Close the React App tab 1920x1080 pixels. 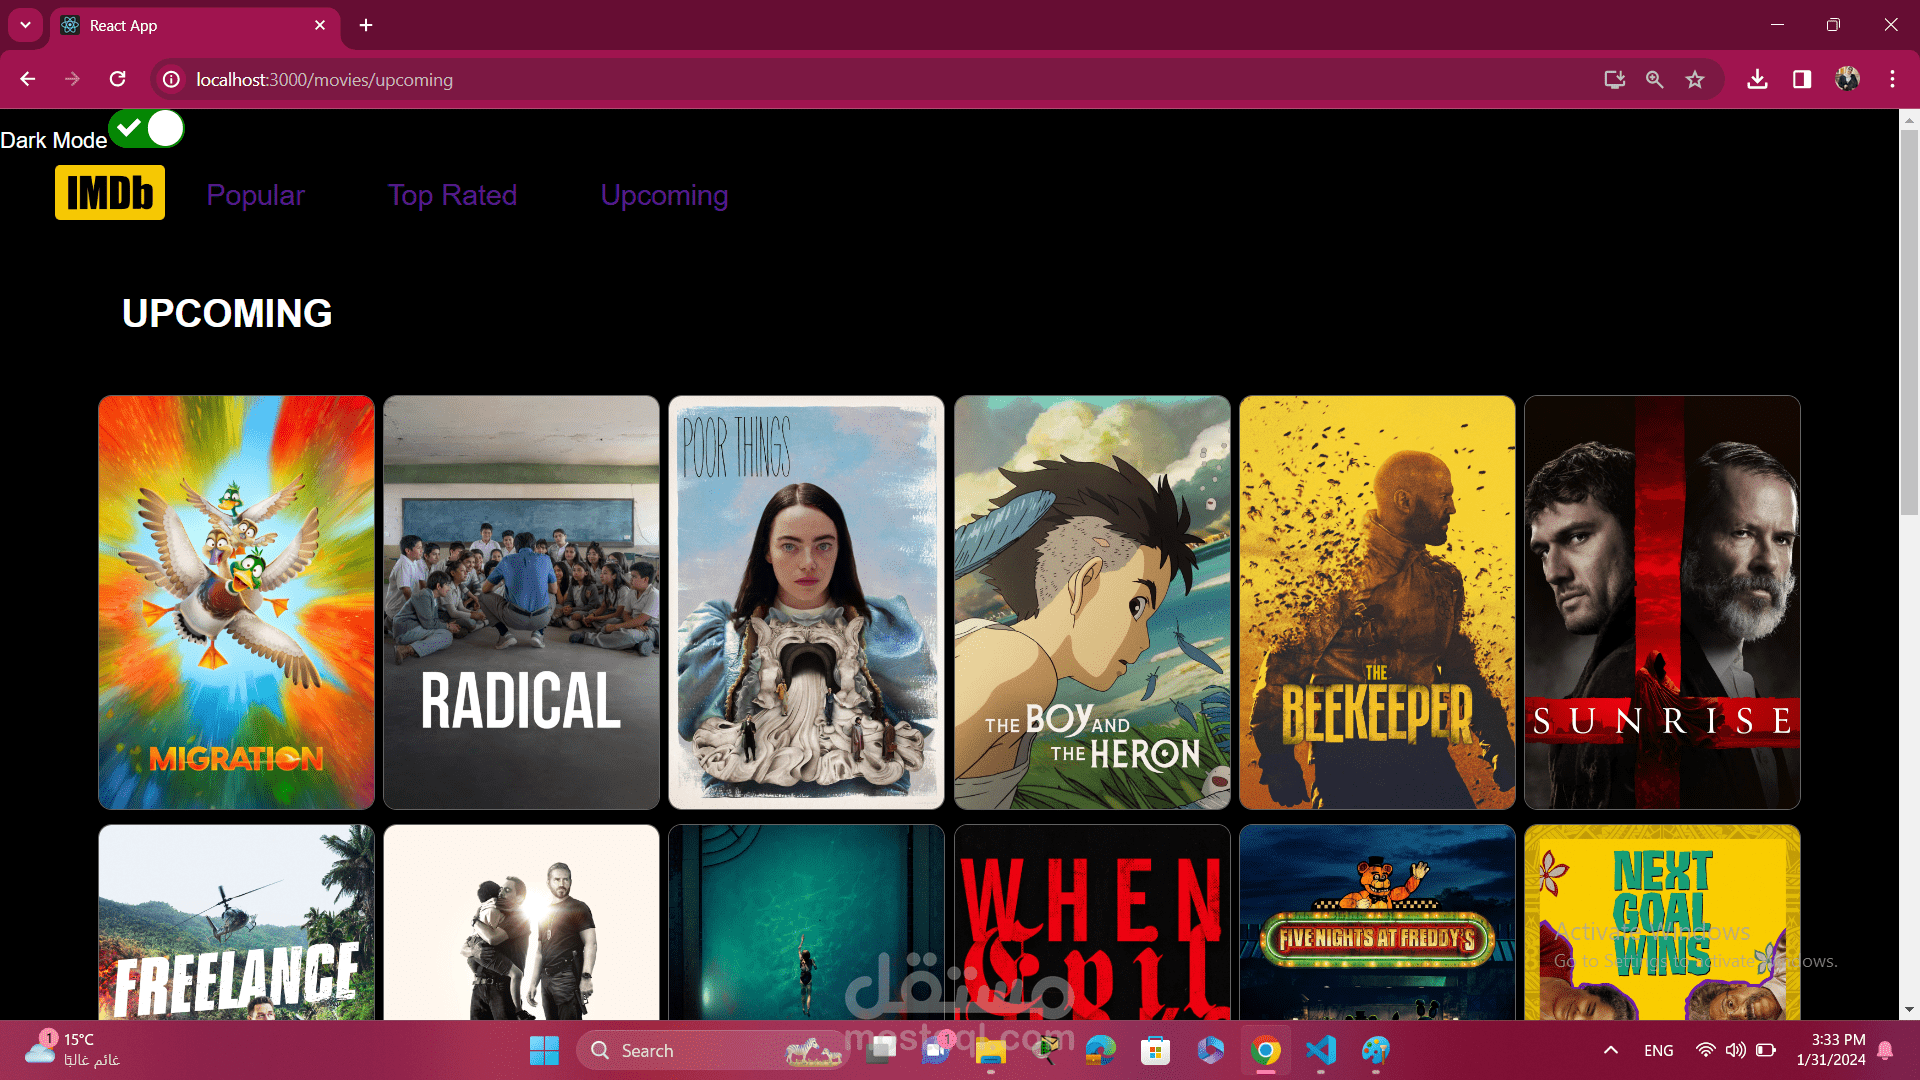coord(320,25)
